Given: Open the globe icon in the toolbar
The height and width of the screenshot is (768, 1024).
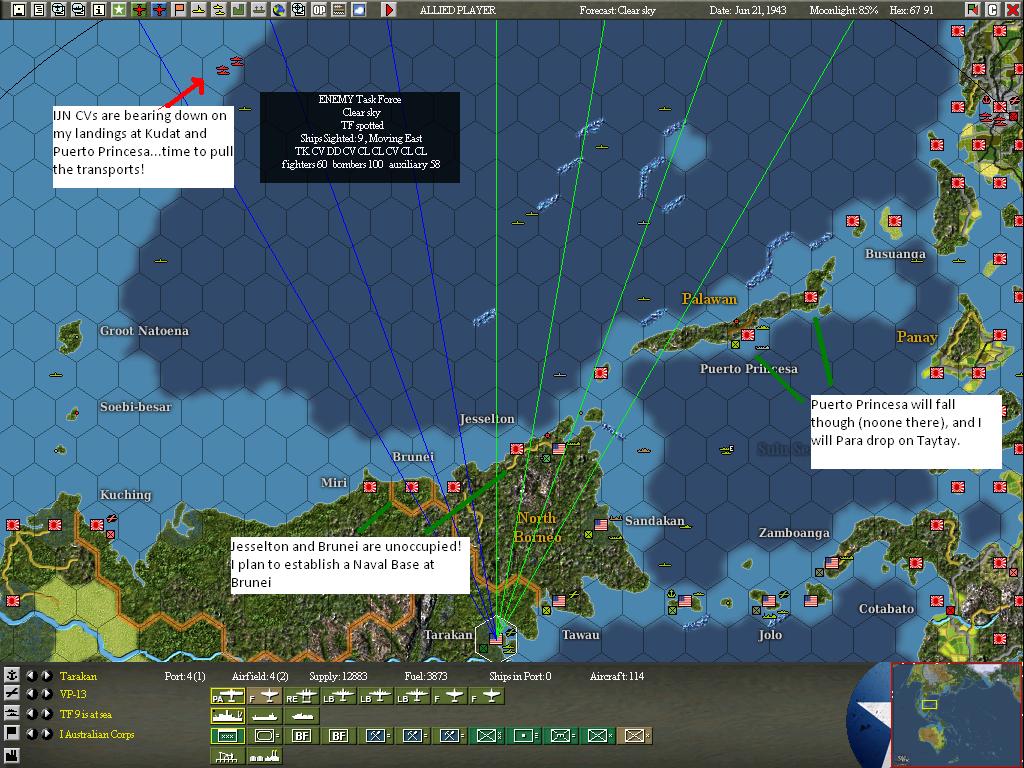Looking at the screenshot, I should tap(279, 10).
